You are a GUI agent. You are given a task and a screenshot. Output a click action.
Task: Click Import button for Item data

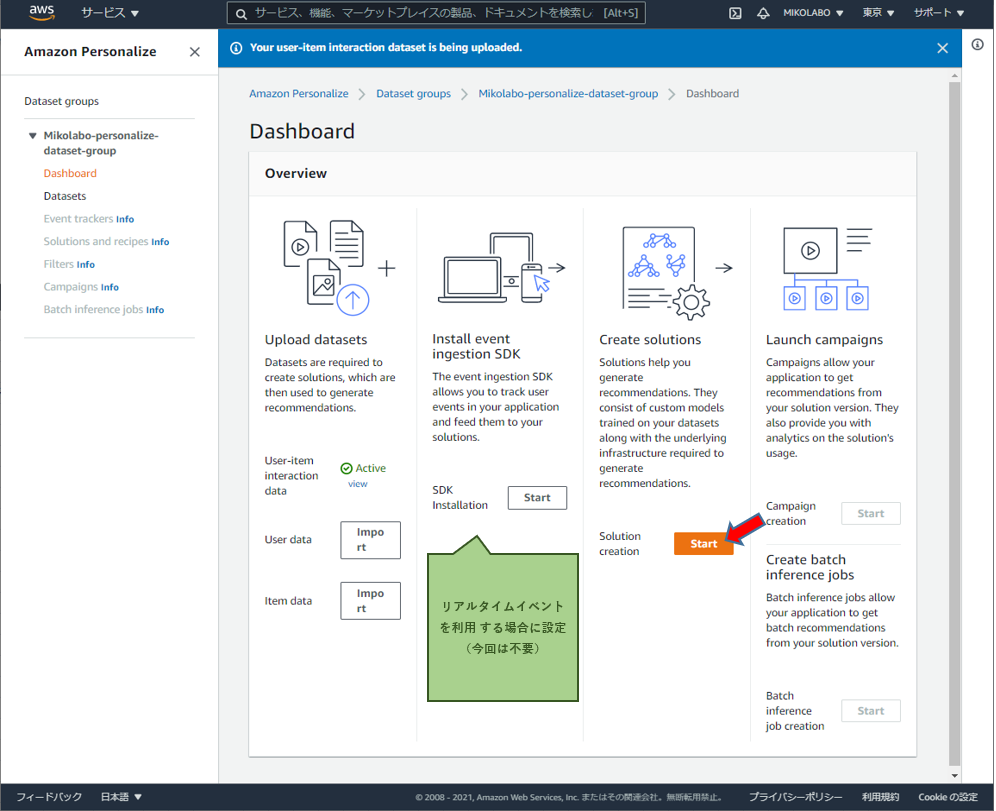(370, 601)
